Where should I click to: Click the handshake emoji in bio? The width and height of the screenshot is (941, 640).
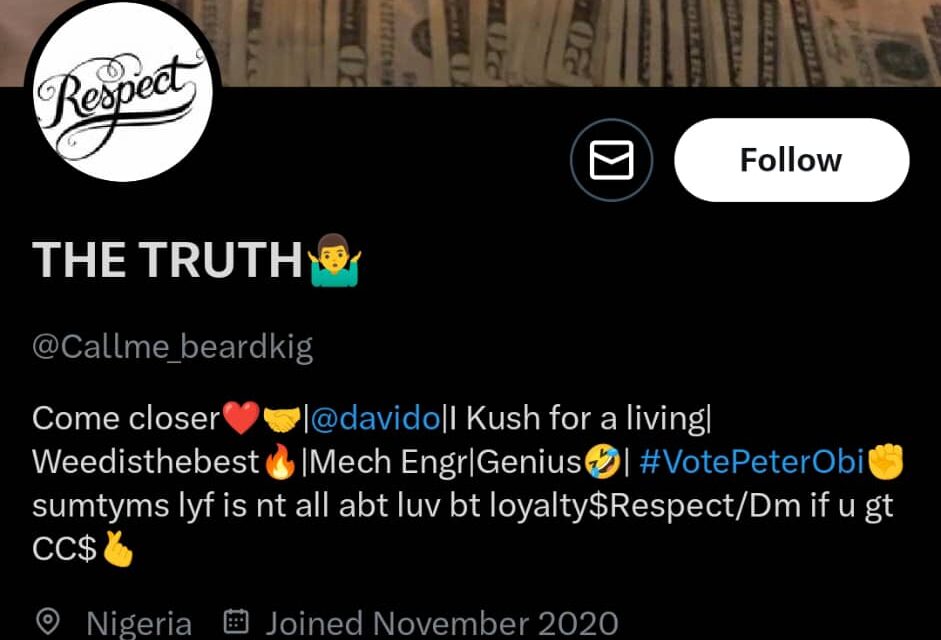pos(282,419)
